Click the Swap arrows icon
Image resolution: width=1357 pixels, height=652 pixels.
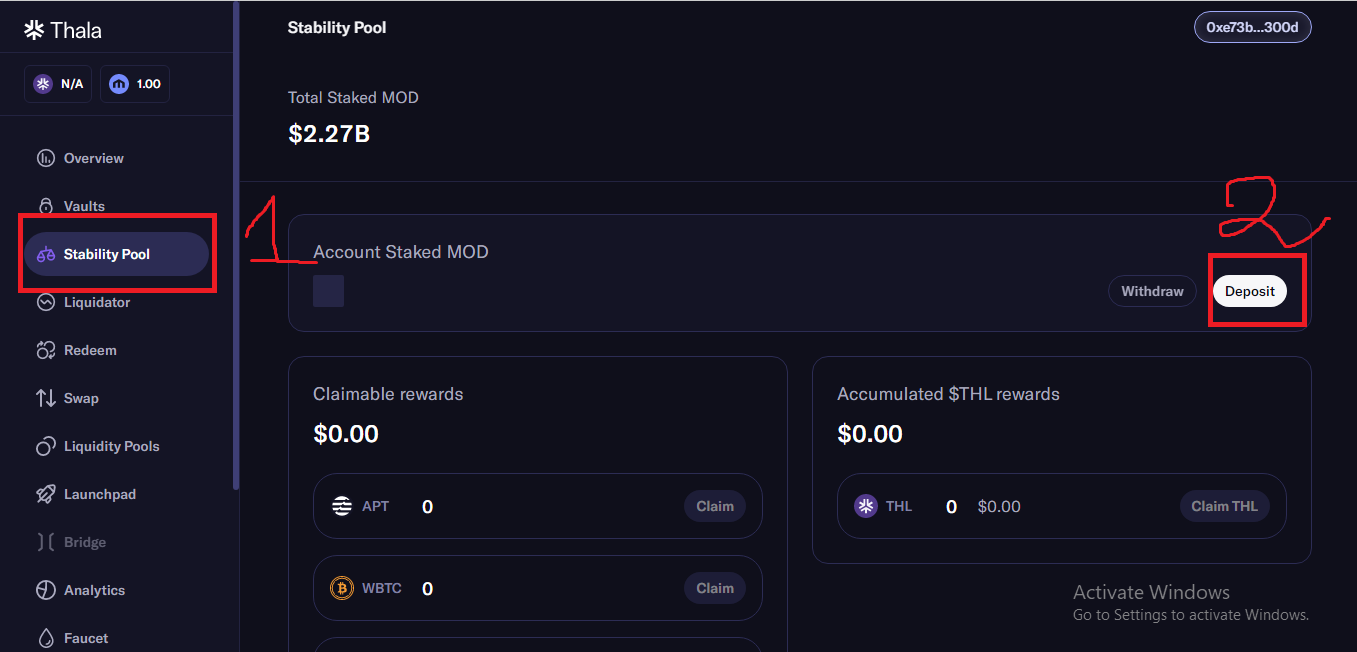click(45, 398)
